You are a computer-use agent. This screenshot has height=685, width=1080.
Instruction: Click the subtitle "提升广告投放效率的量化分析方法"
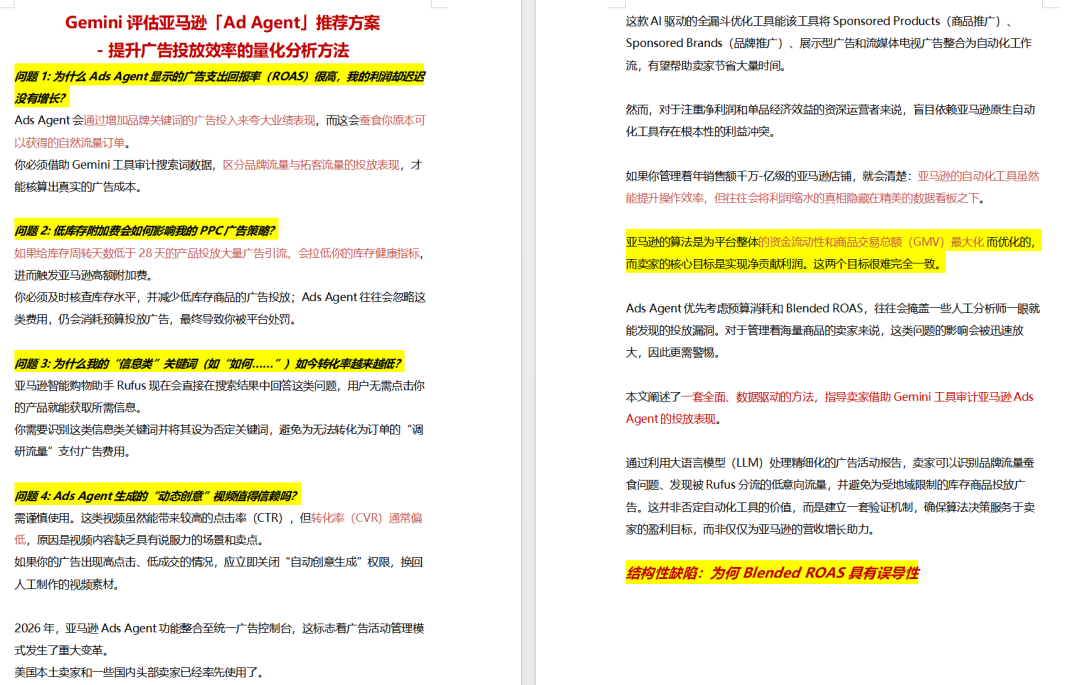[x=229, y=50]
